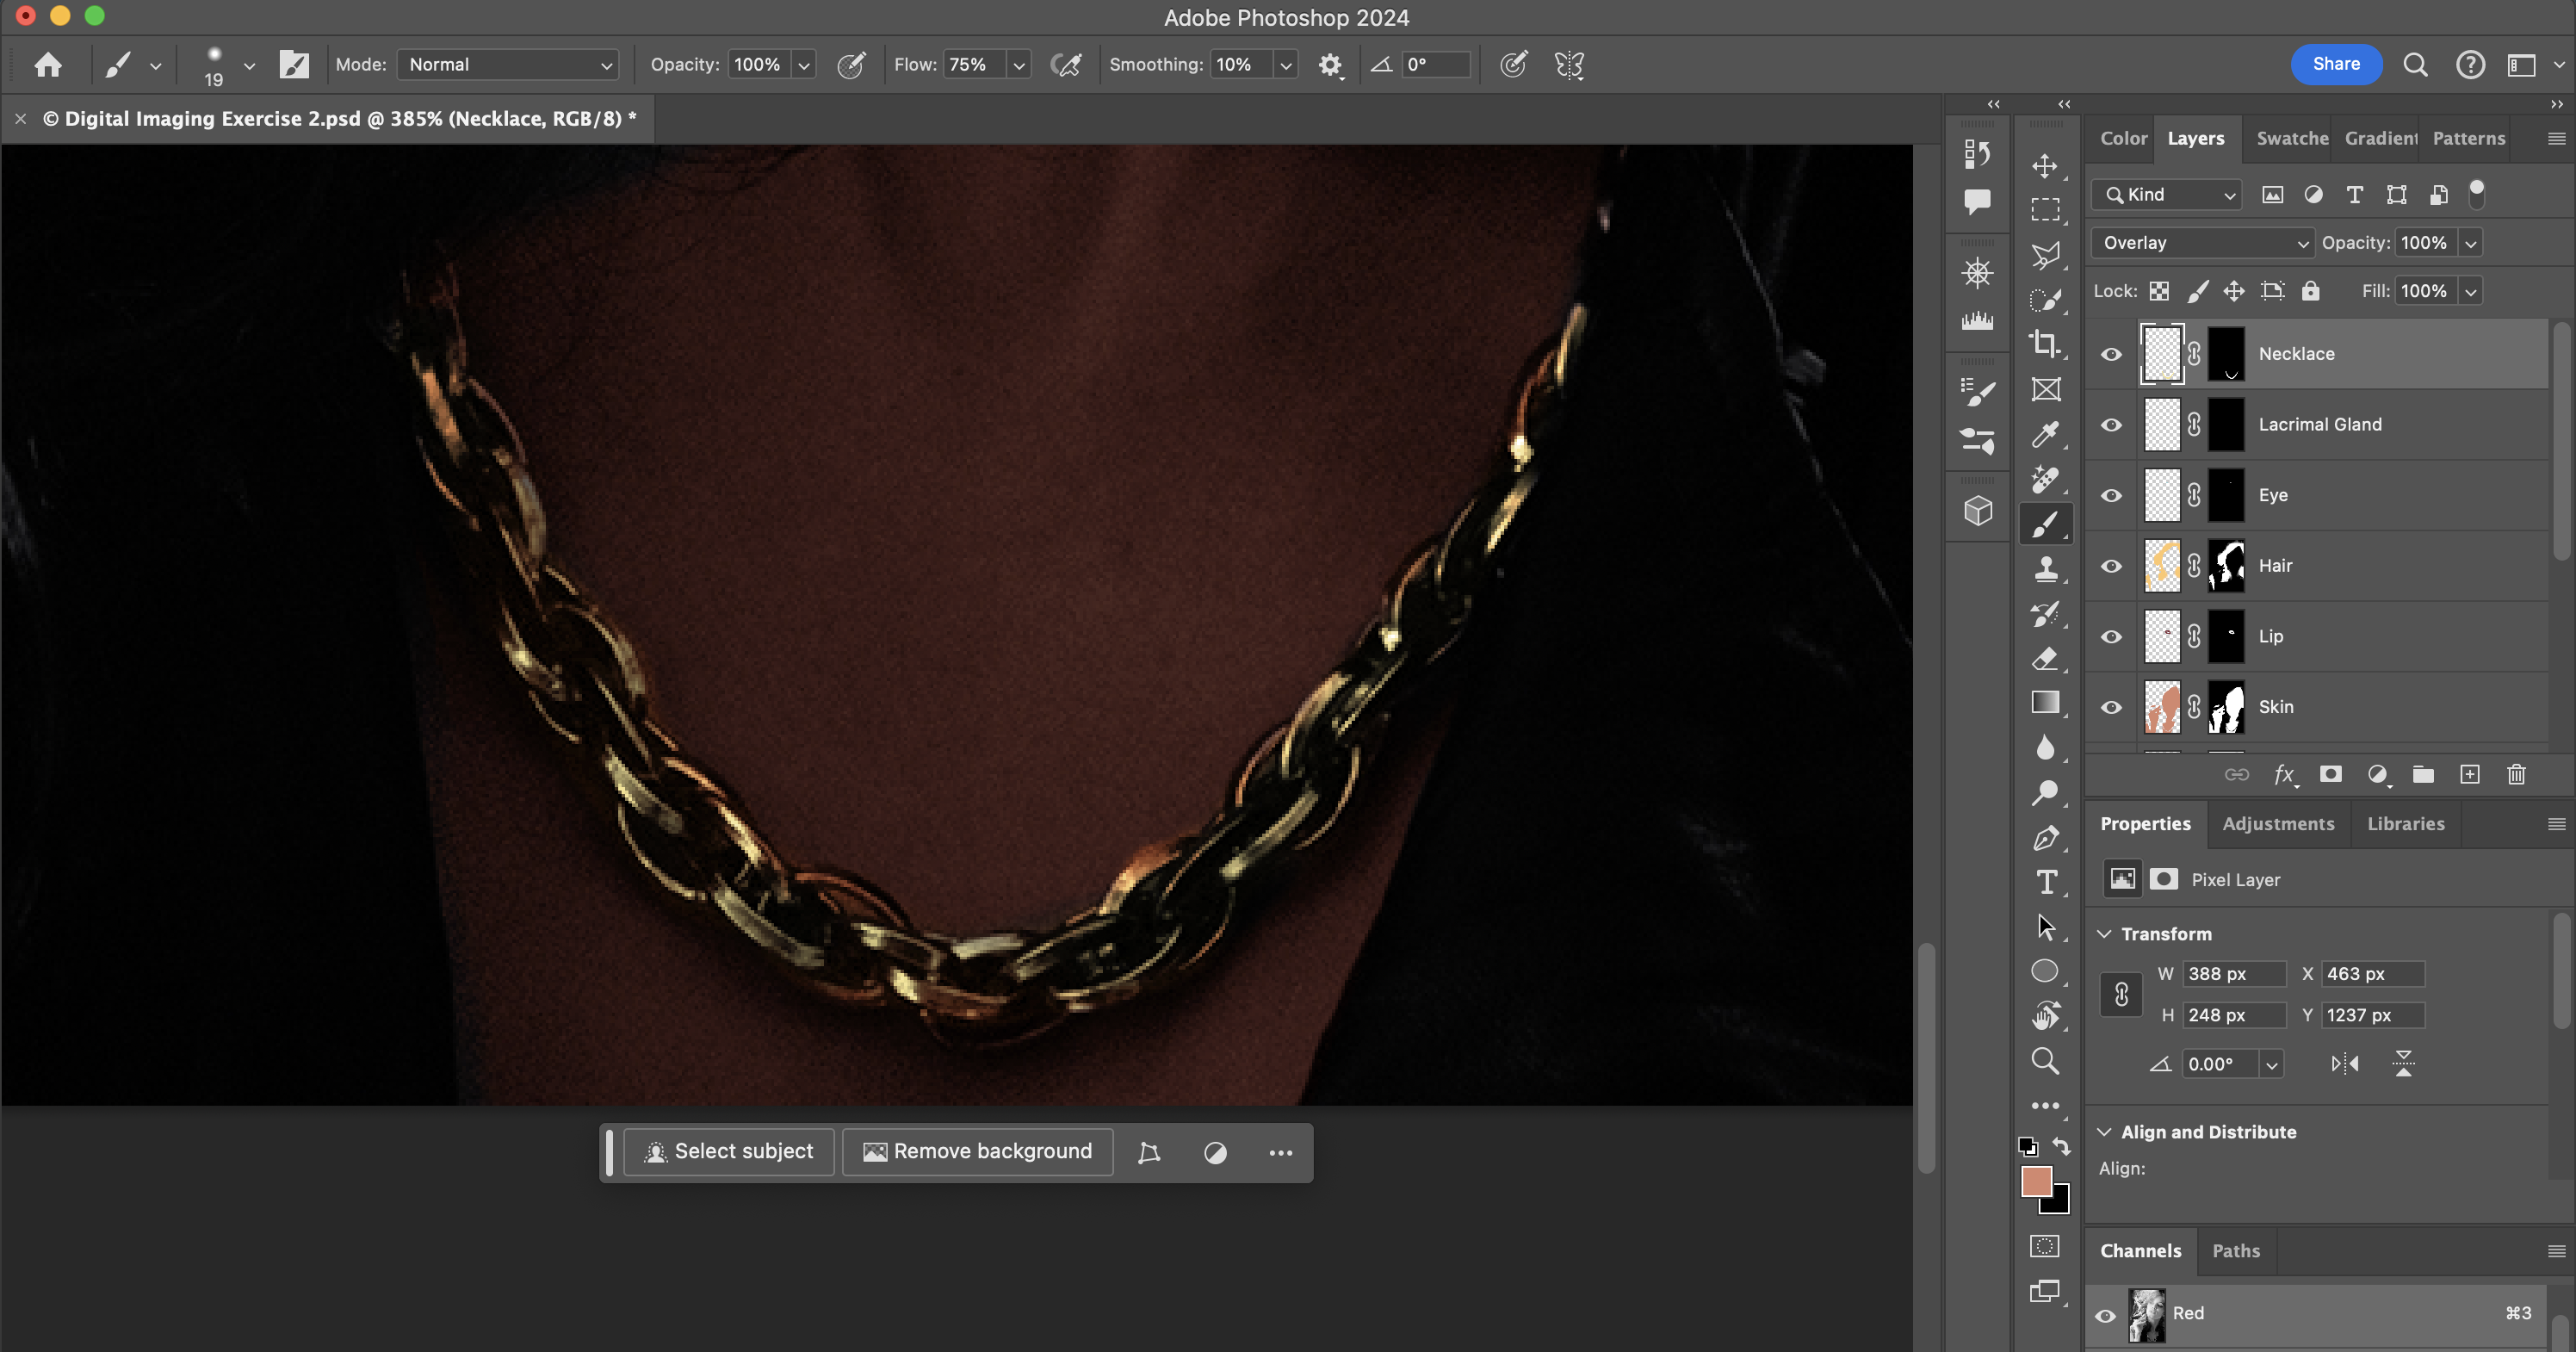Viewport: 2576px width, 1352px height.
Task: Select the Zoom tool in toolbar
Action: pos(2045,1061)
